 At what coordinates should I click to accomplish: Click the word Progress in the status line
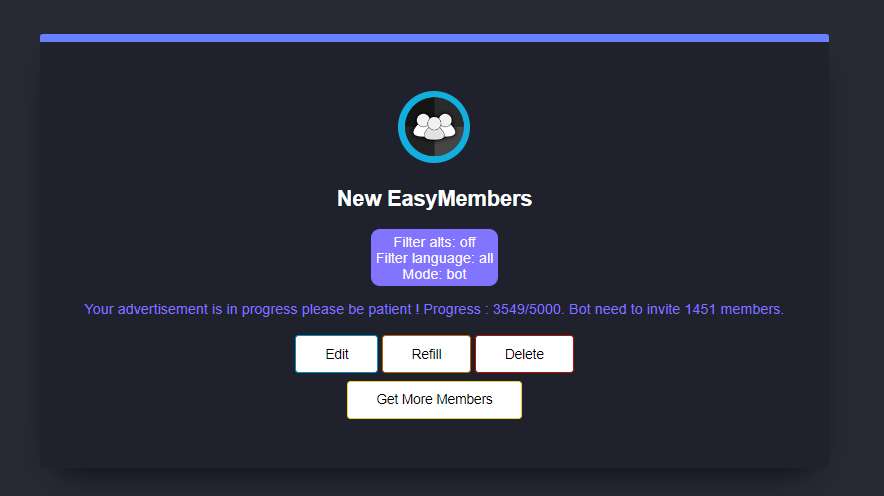[x=452, y=309]
